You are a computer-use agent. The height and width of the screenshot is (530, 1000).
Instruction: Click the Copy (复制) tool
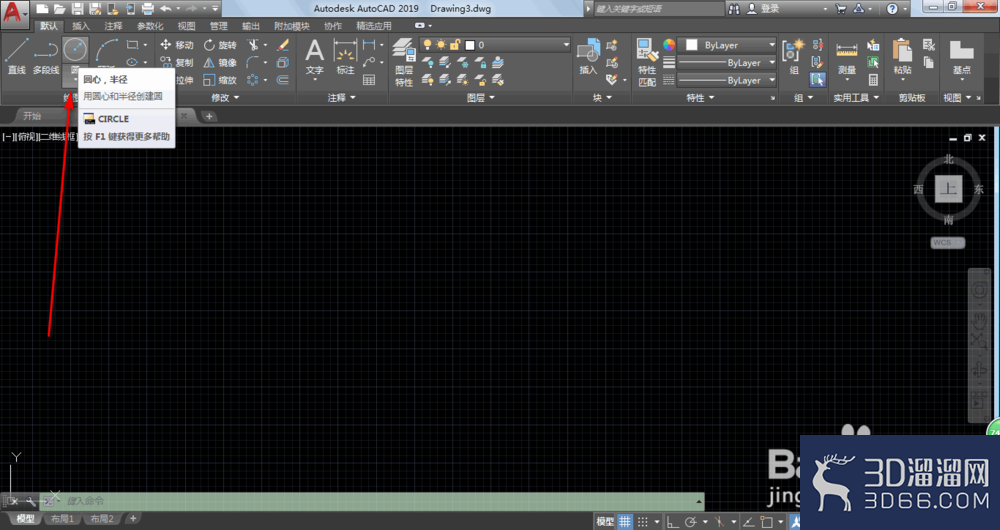point(176,63)
